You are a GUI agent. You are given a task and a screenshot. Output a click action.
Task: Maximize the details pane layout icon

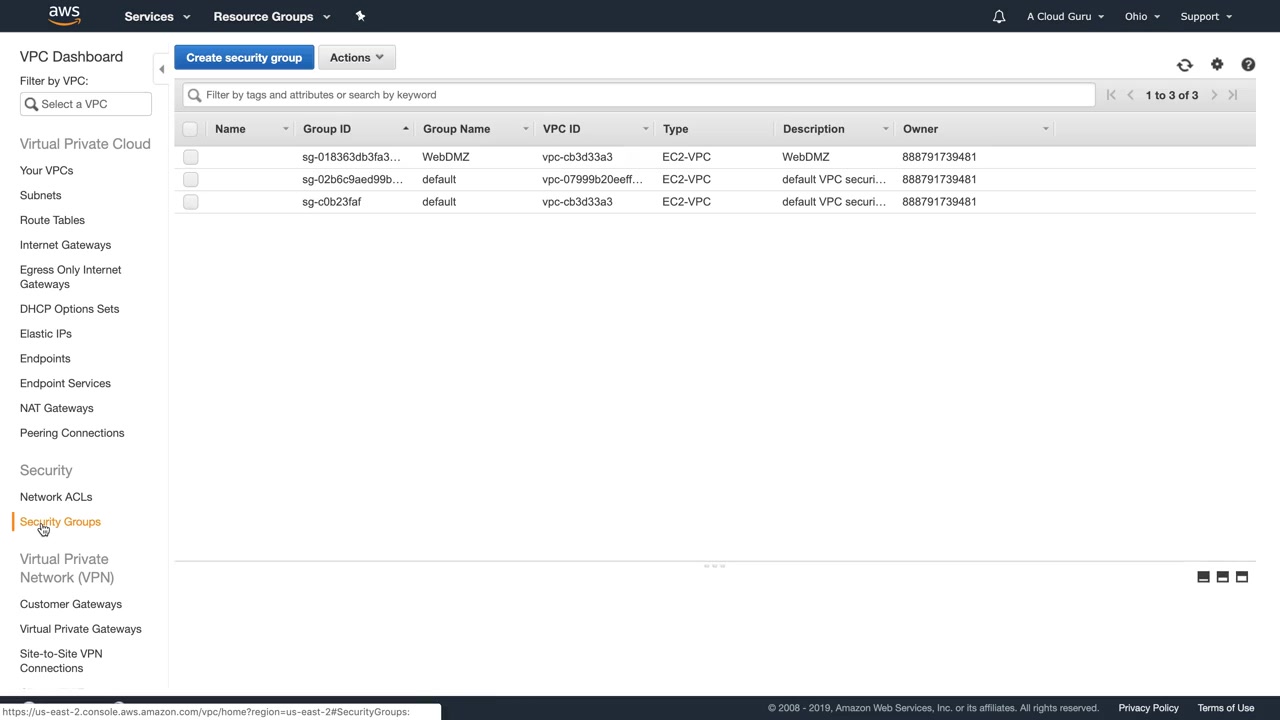[1242, 577]
